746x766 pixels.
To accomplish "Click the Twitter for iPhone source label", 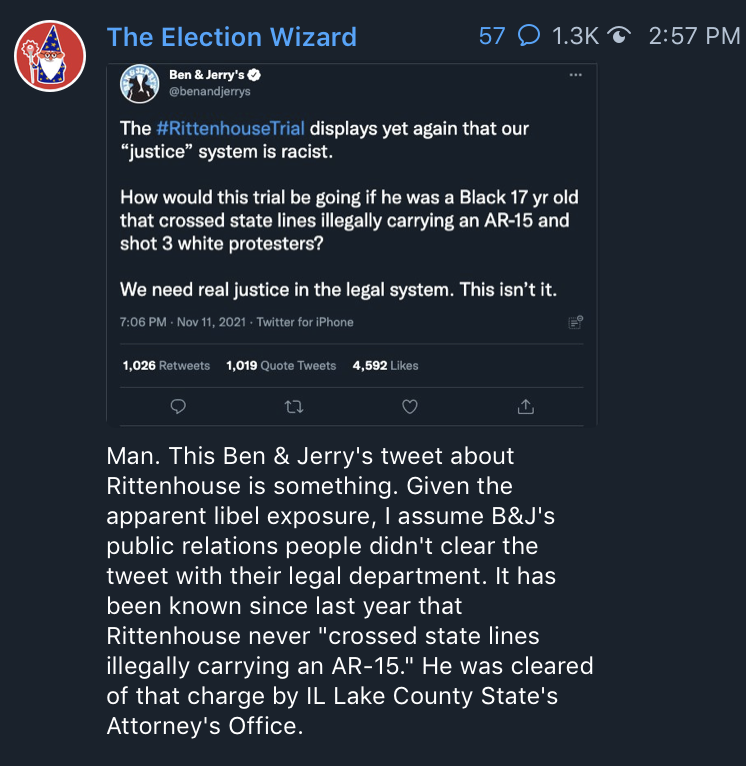I will 305,322.
